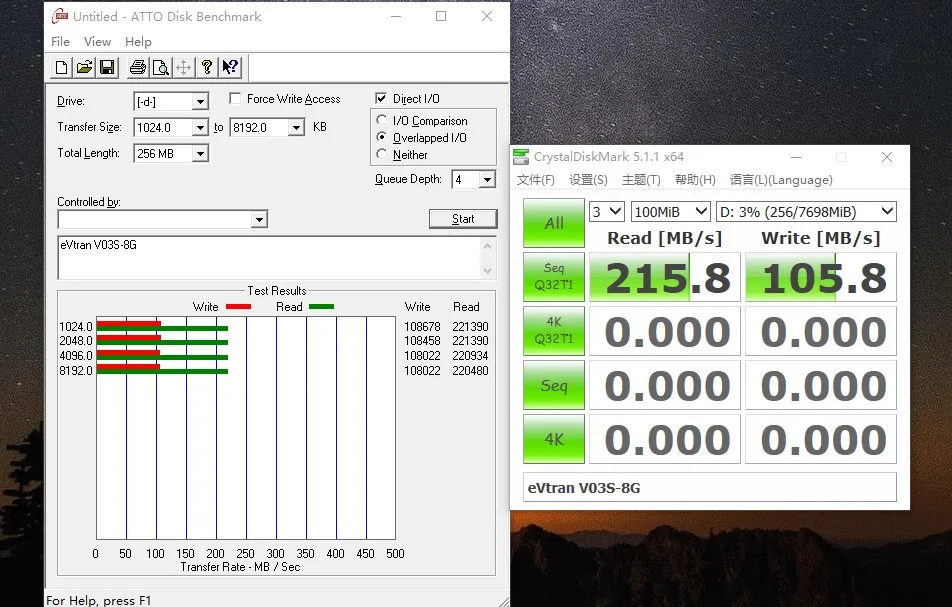Viewport: 952px width, 607px height.
Task: Run the plain Seq test button
Action: [554, 385]
